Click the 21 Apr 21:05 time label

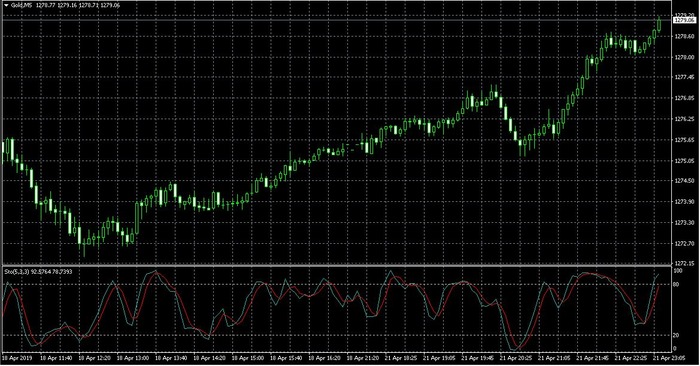coord(555,358)
